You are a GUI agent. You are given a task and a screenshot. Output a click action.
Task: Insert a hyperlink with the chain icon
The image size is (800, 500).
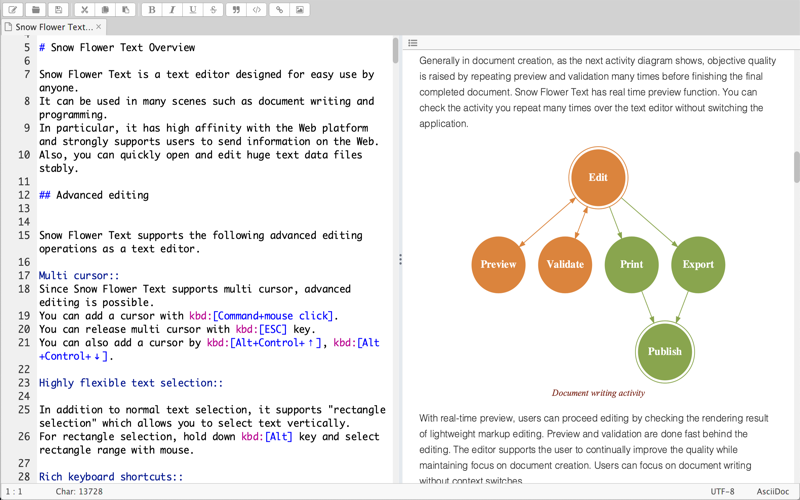click(279, 10)
